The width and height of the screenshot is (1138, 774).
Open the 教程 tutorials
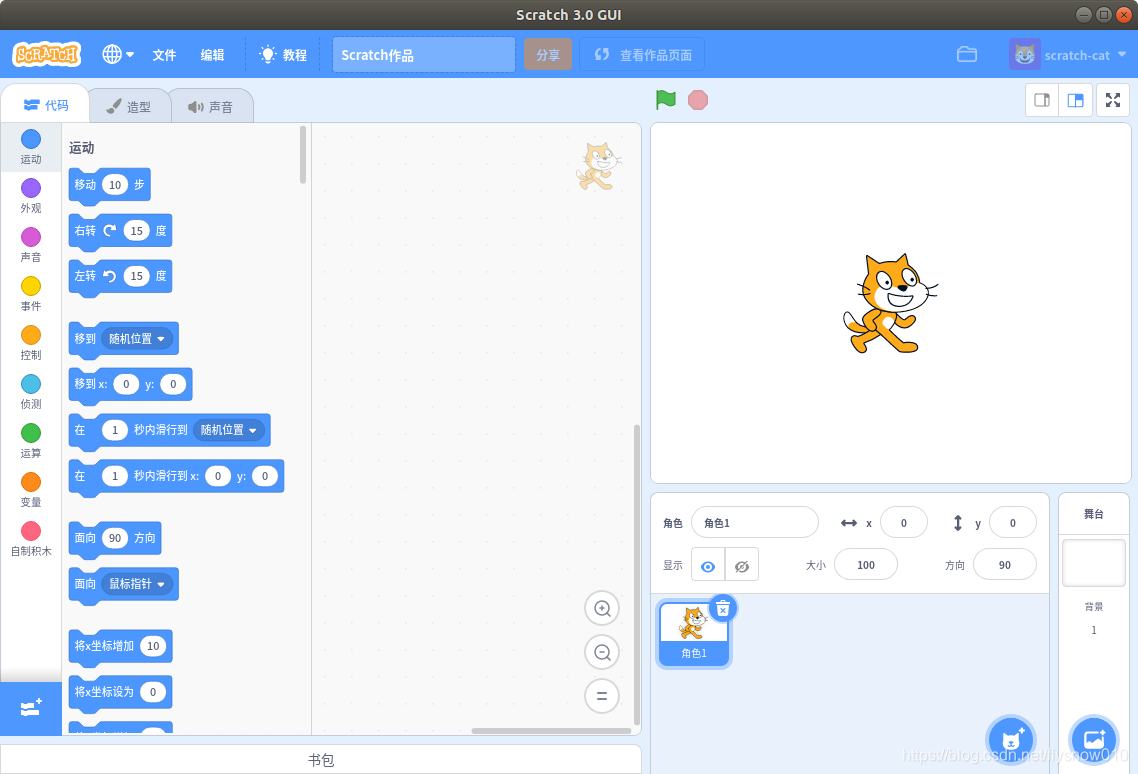[x=283, y=55]
